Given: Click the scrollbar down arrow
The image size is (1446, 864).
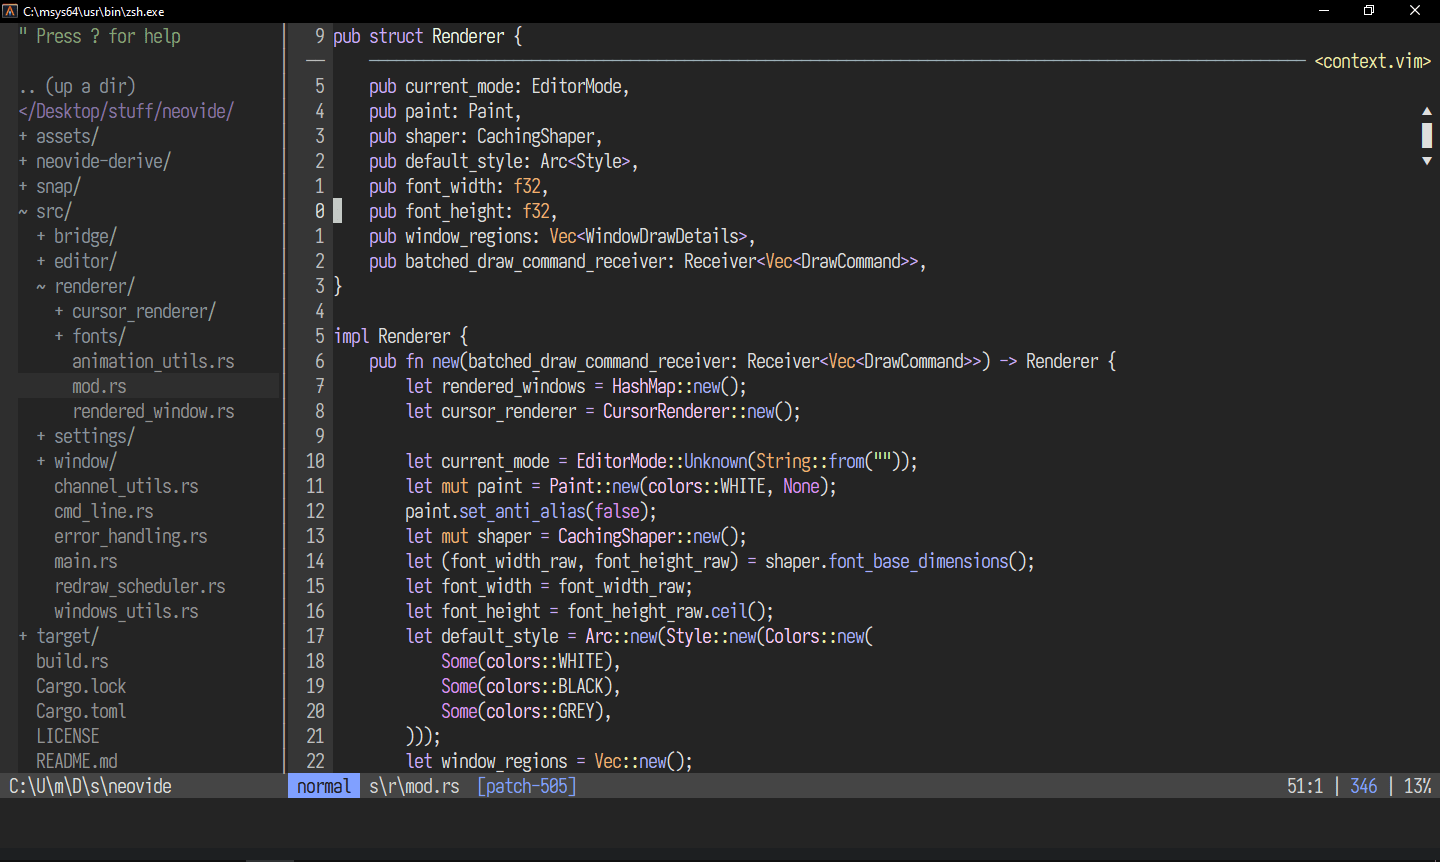Looking at the screenshot, I should [1426, 161].
